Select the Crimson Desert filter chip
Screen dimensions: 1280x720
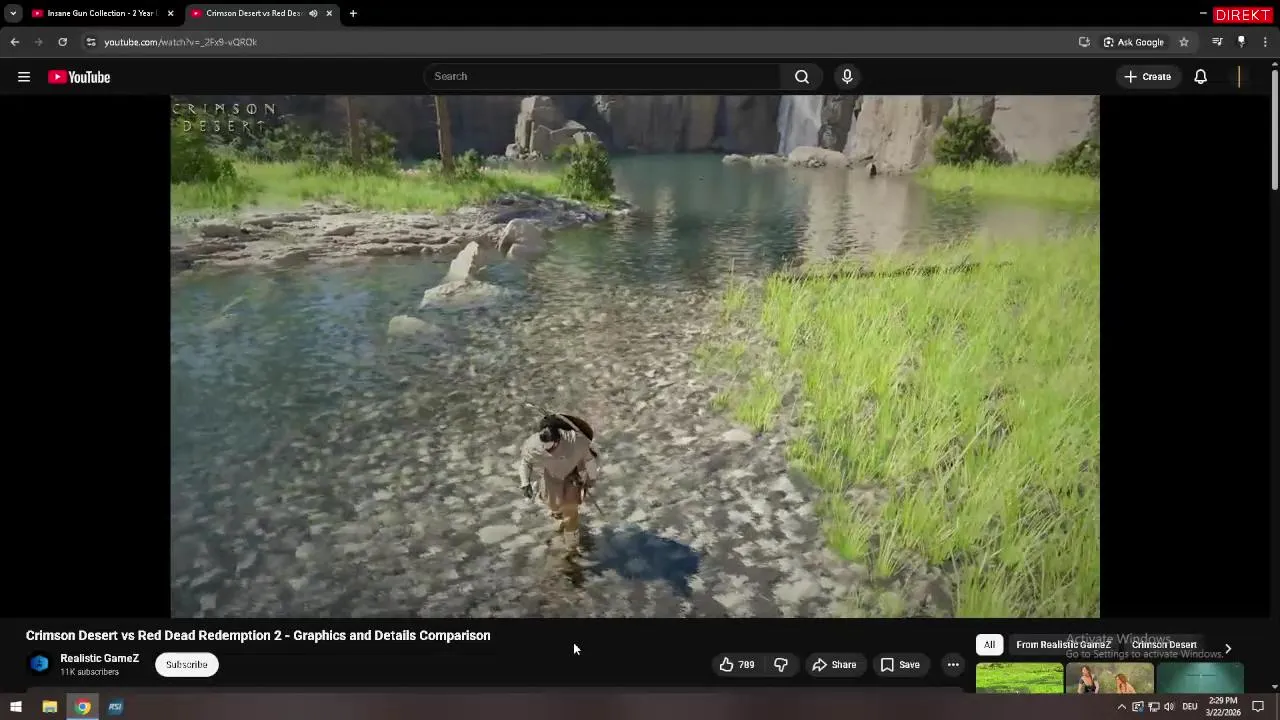tap(1164, 645)
